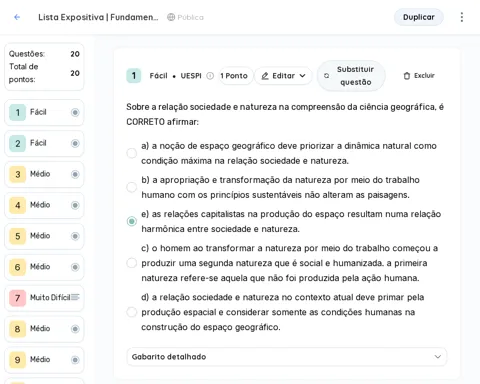Click the 'Pública' visibility label
This screenshot has height=384, width=480.
coord(190,17)
